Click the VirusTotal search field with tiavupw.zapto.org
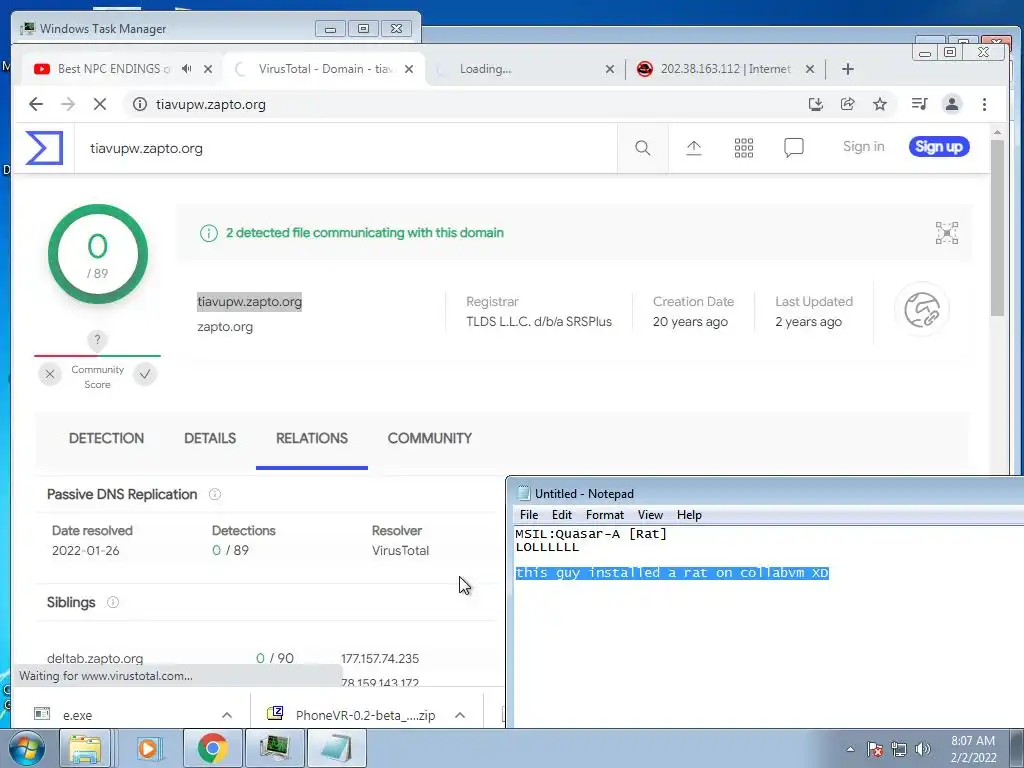The width and height of the screenshot is (1024, 768). 346,148
